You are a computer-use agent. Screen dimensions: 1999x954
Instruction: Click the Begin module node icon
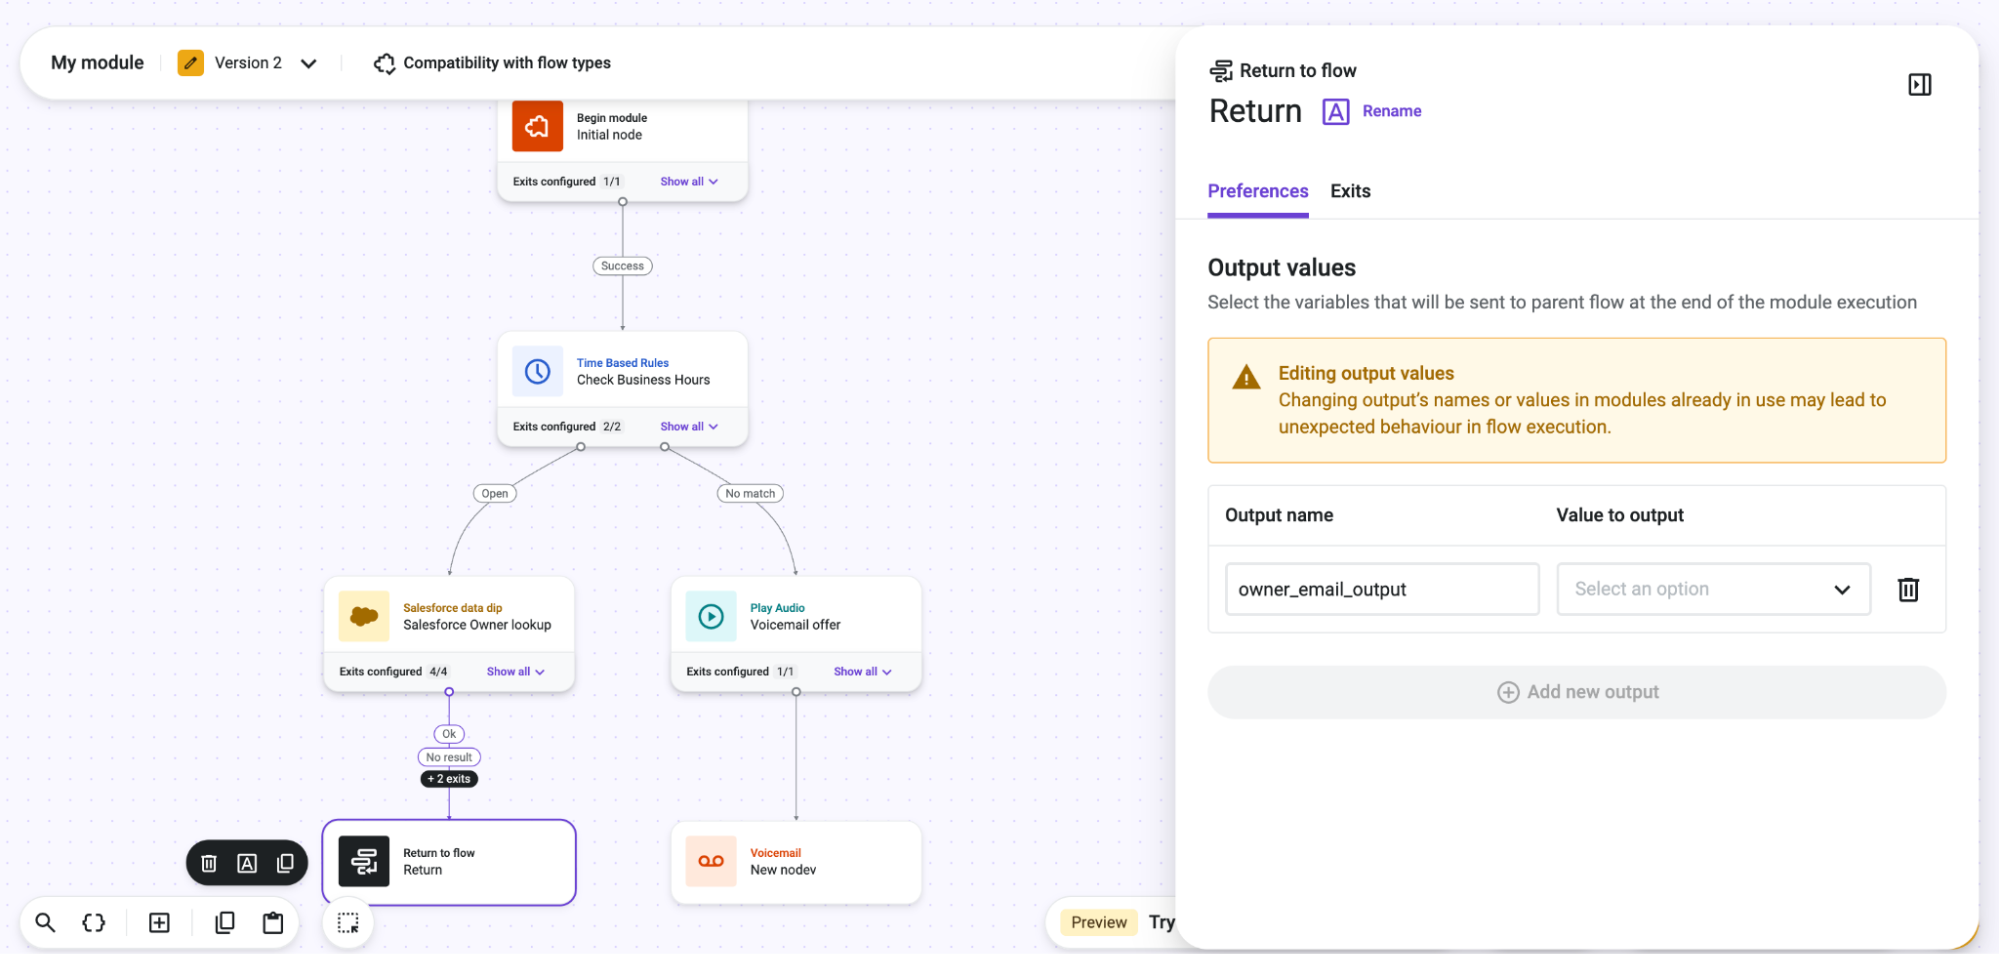pyautogui.click(x=537, y=126)
